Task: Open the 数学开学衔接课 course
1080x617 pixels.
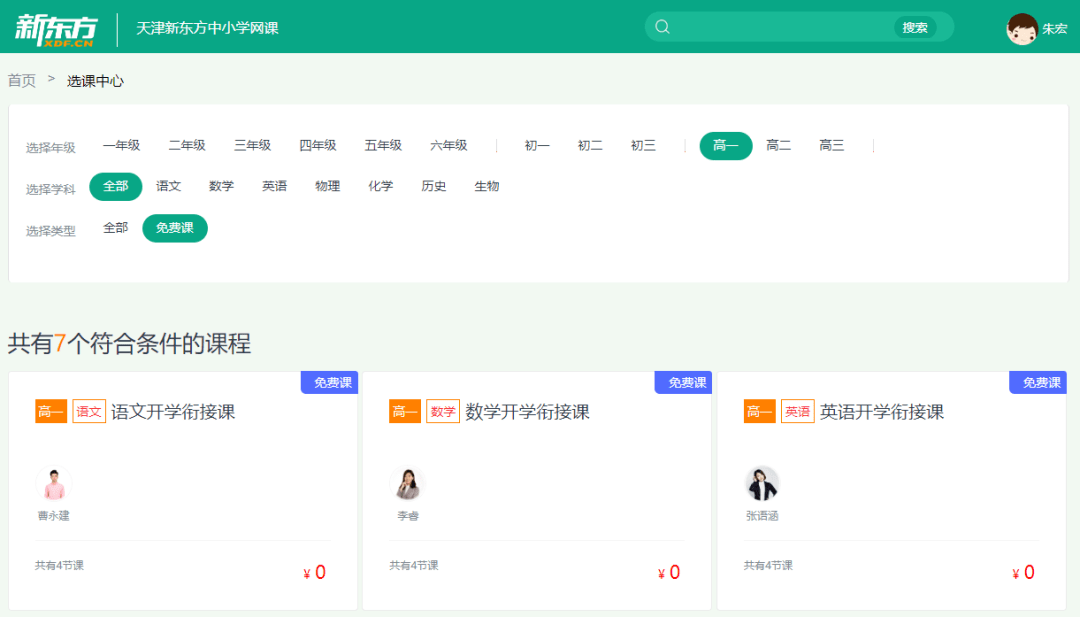Action: click(527, 412)
